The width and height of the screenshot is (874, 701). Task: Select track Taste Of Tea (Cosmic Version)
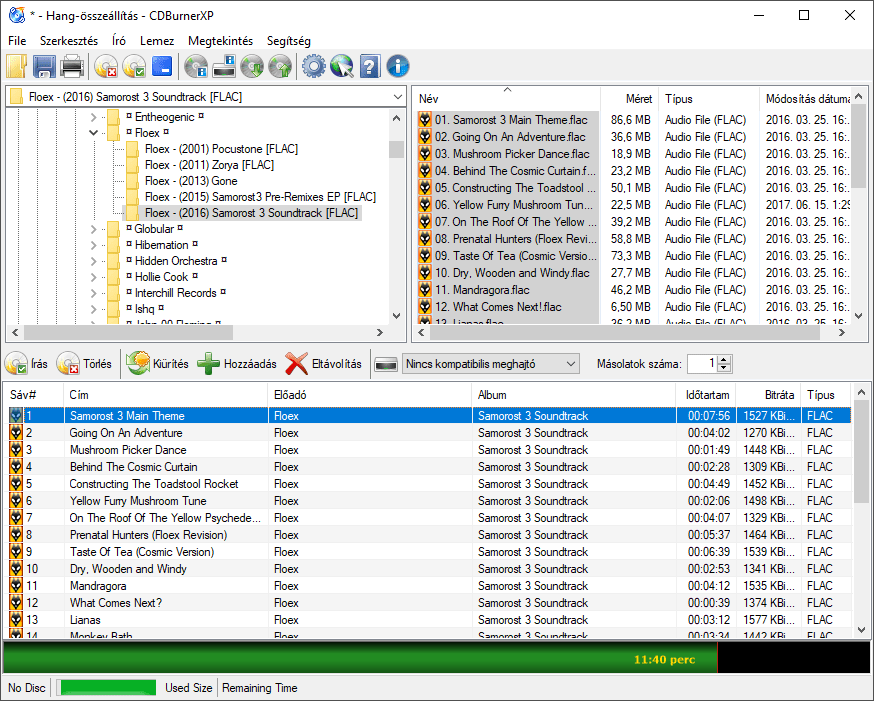[142, 552]
